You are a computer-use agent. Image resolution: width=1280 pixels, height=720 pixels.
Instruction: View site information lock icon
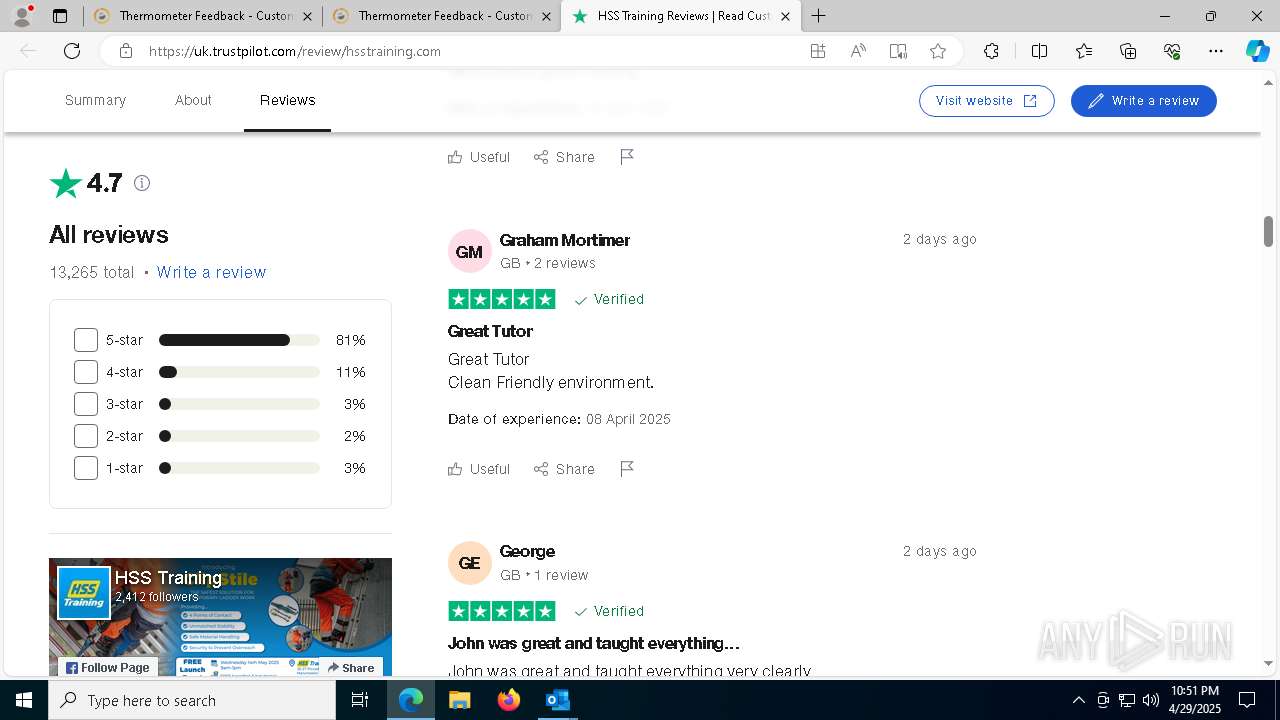tap(126, 51)
